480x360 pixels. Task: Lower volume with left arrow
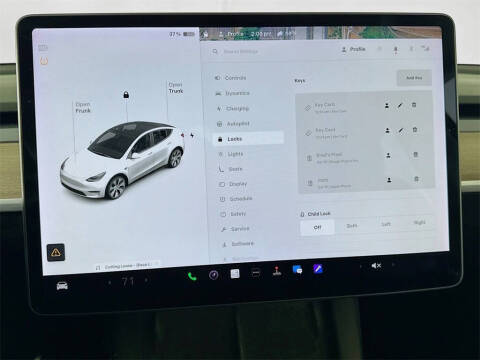[360, 266]
